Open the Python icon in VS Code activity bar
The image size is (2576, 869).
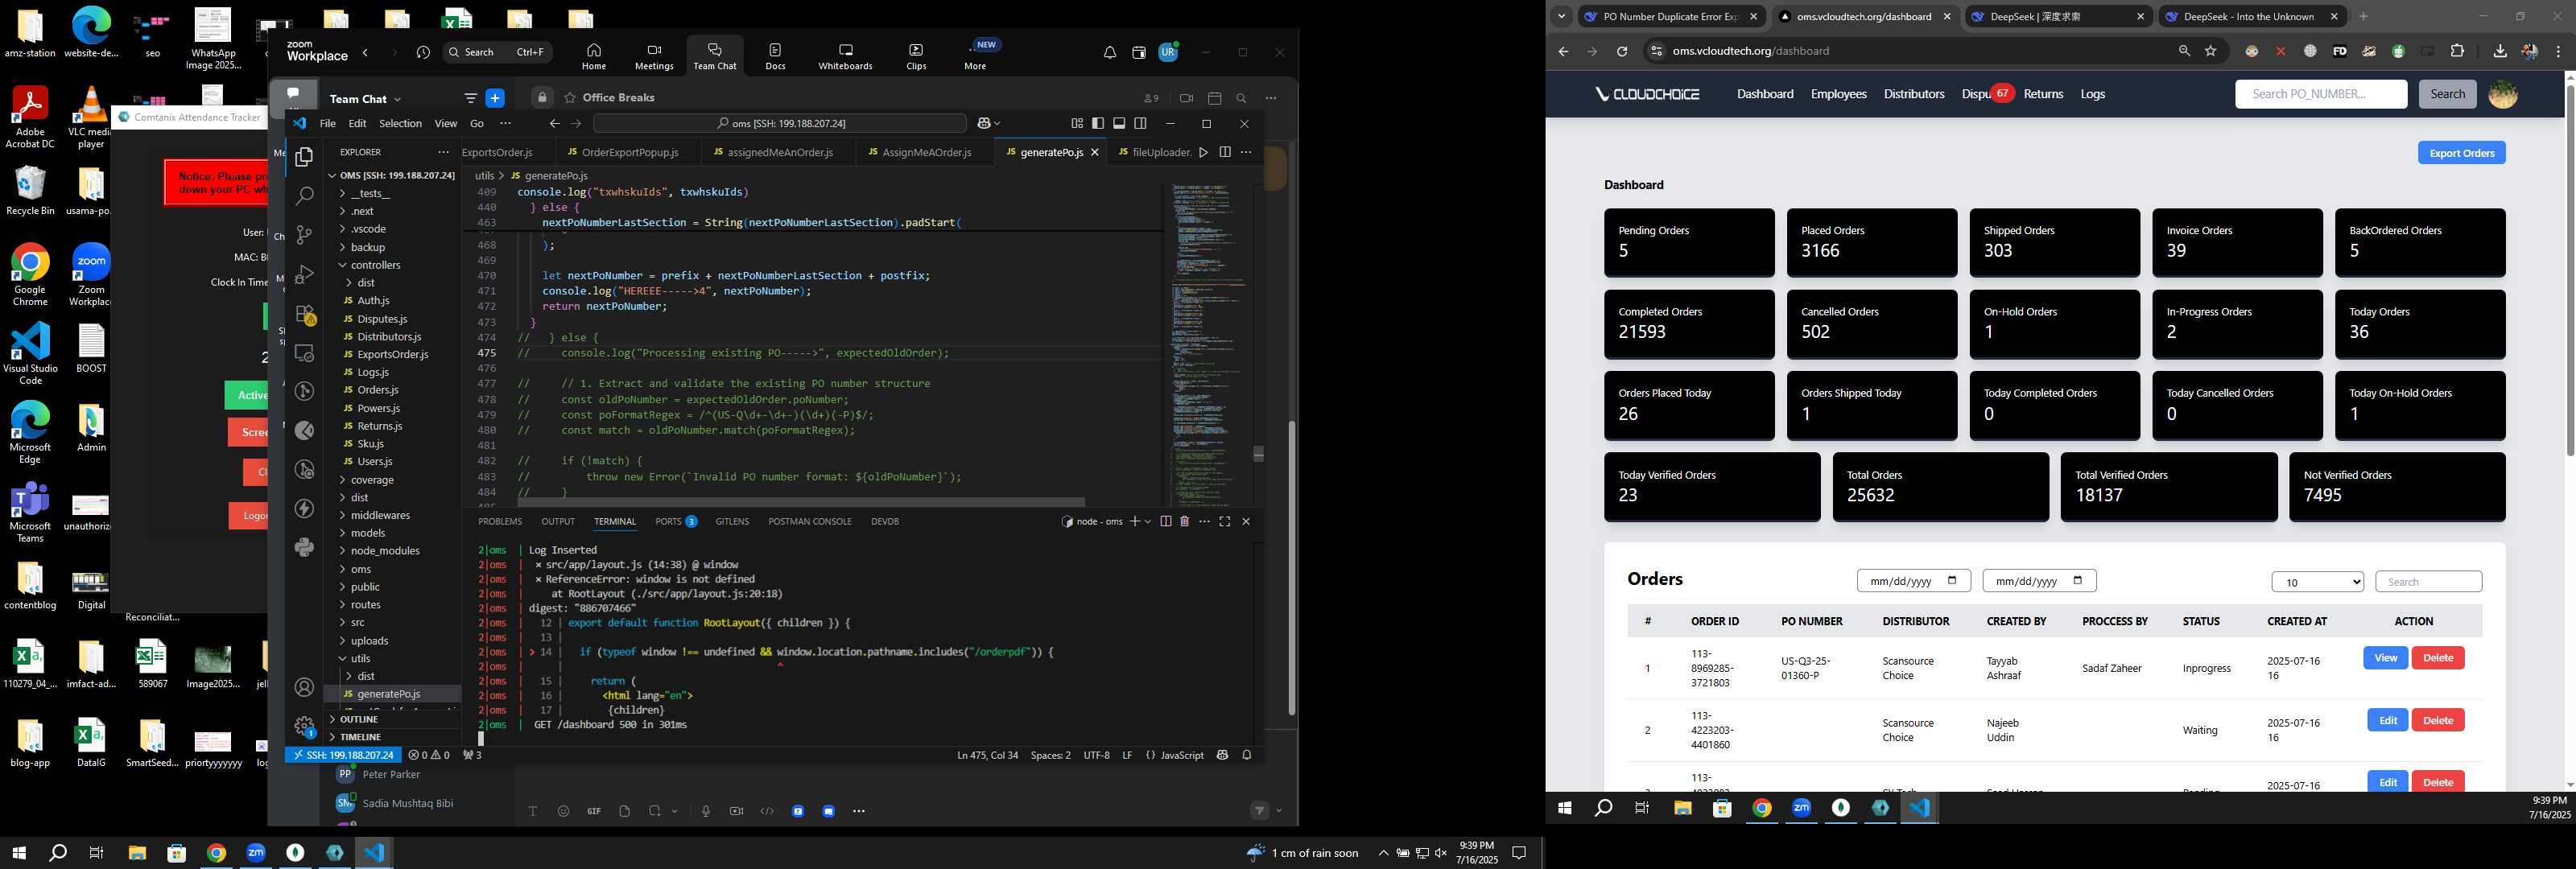coord(304,547)
